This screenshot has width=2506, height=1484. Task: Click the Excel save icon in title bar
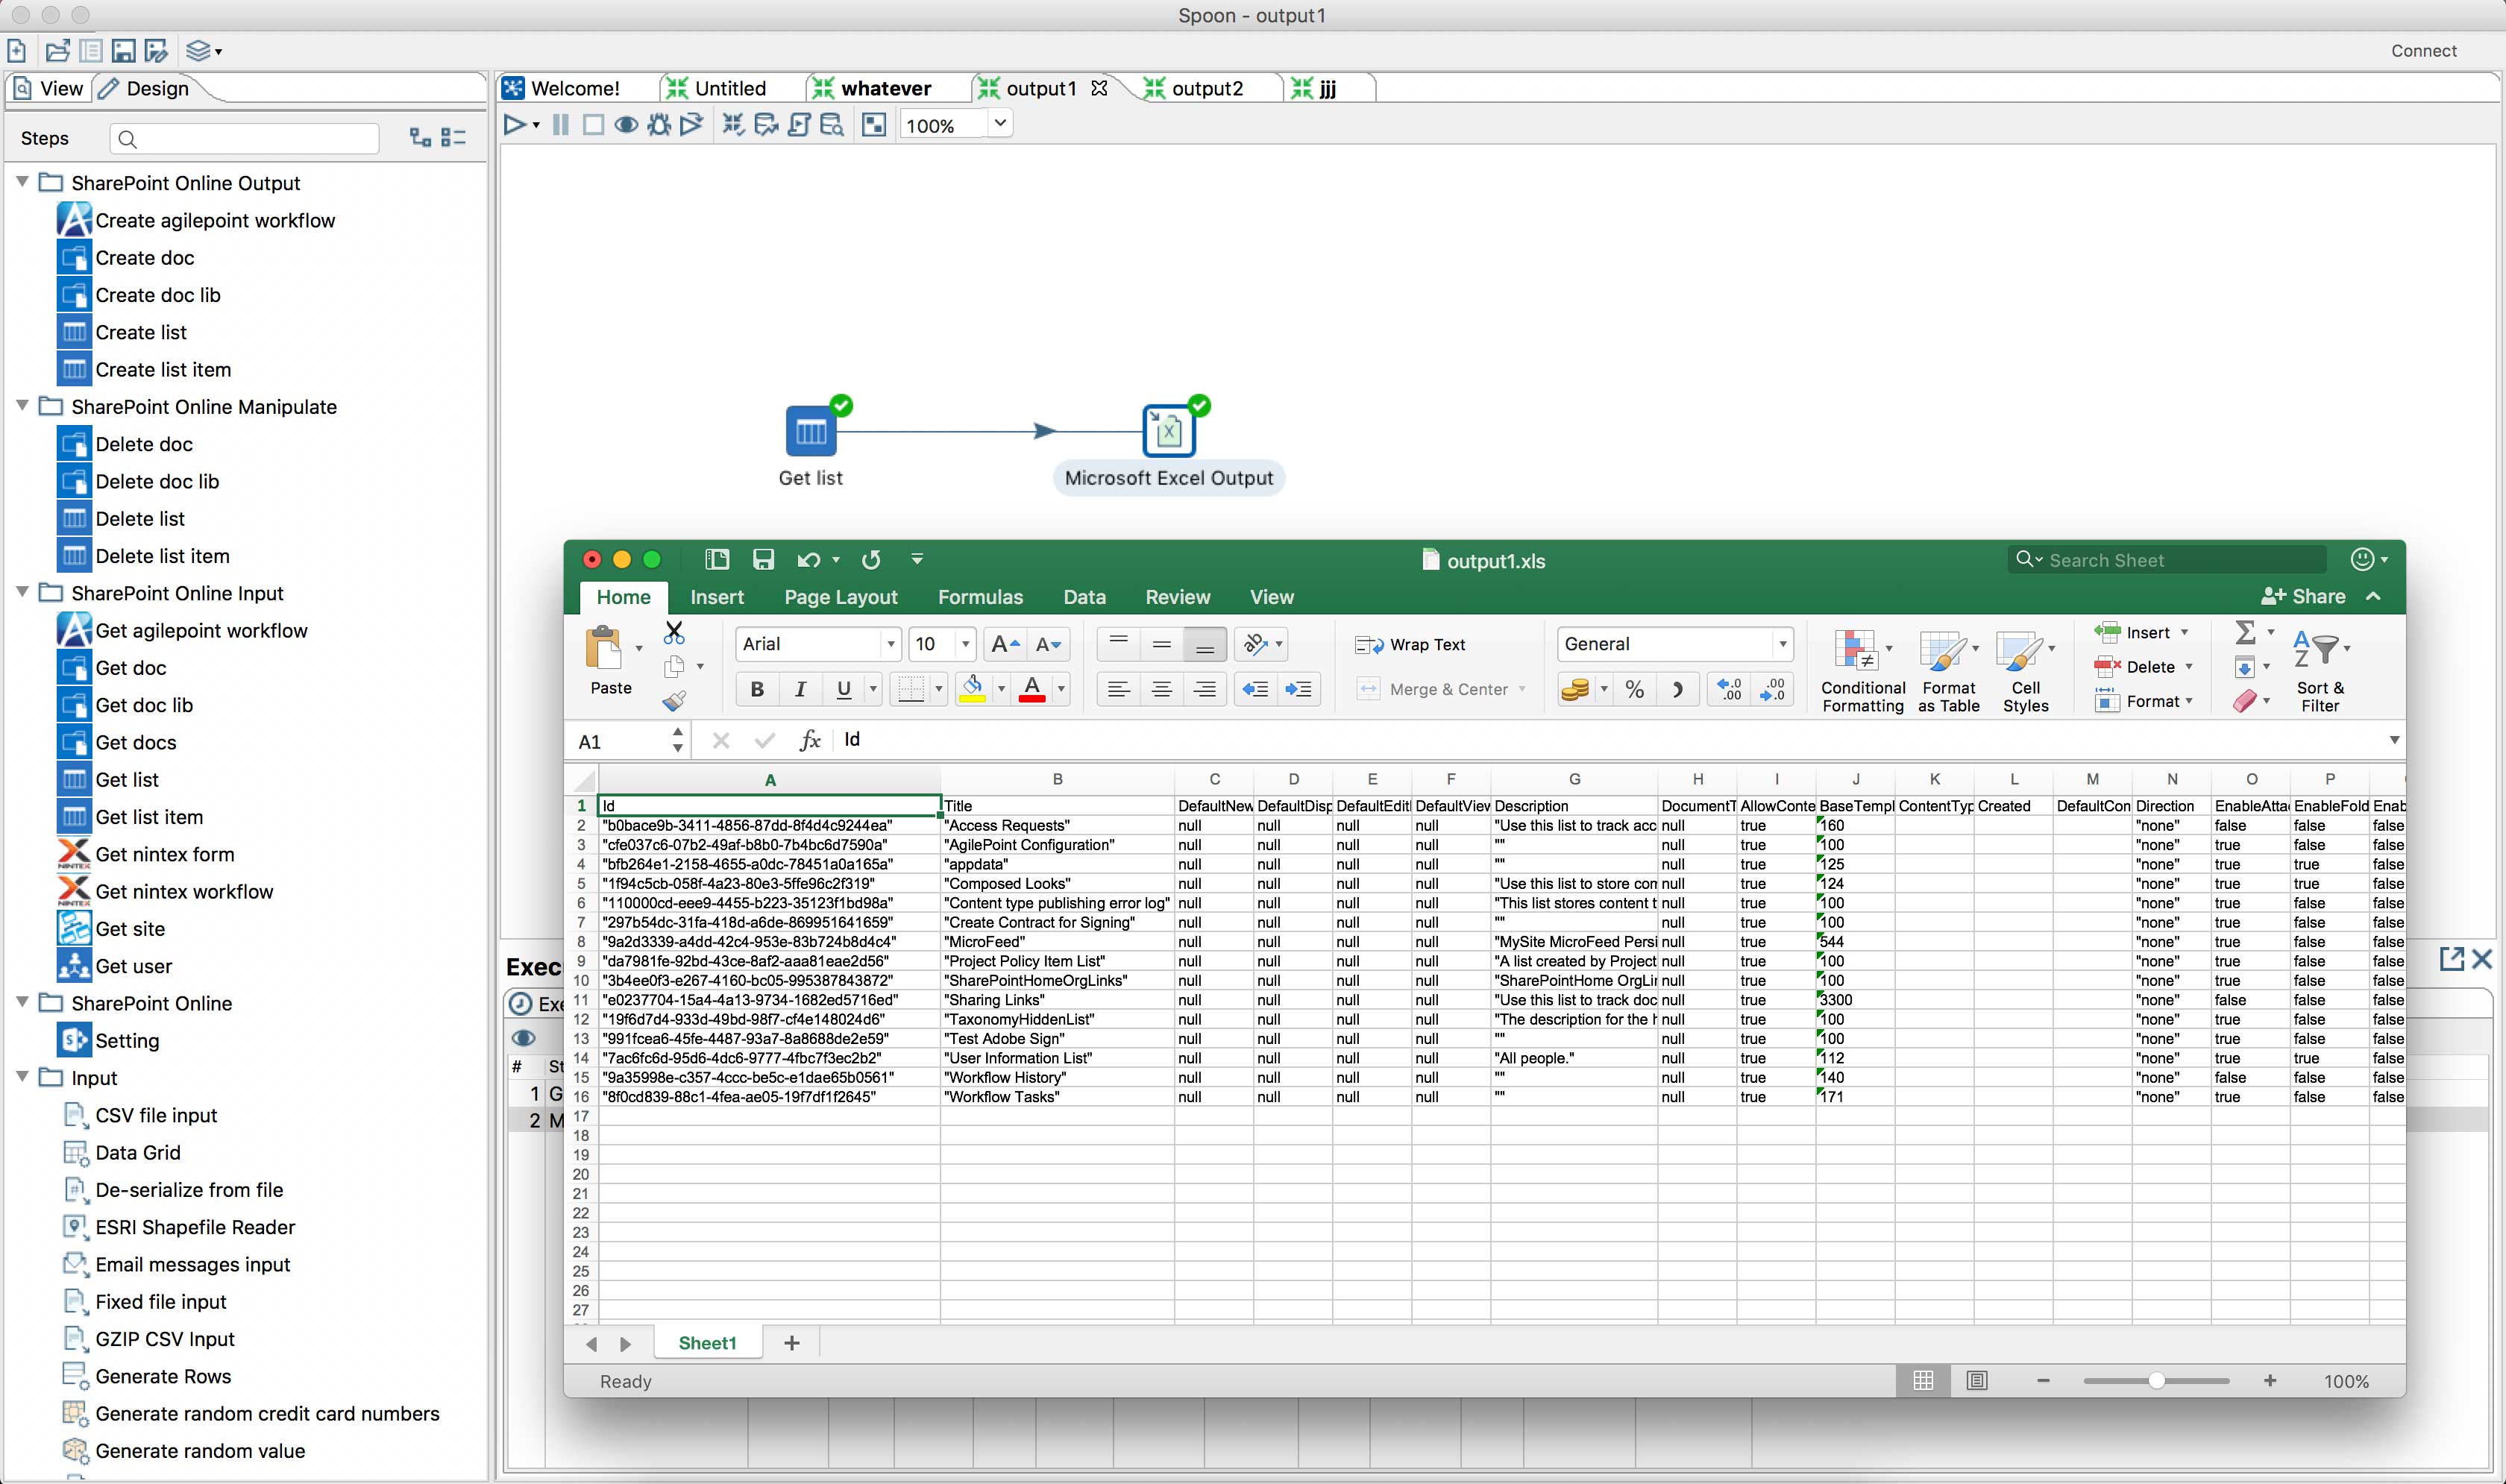coord(763,559)
